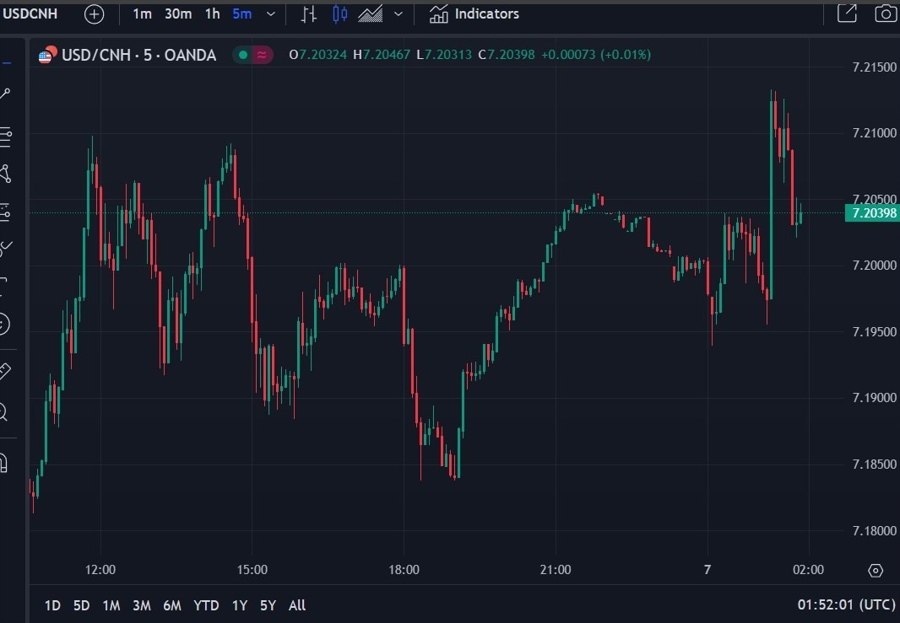Click the 15:00 time axis label
Screen dimensions: 900x623
click(x=252, y=570)
